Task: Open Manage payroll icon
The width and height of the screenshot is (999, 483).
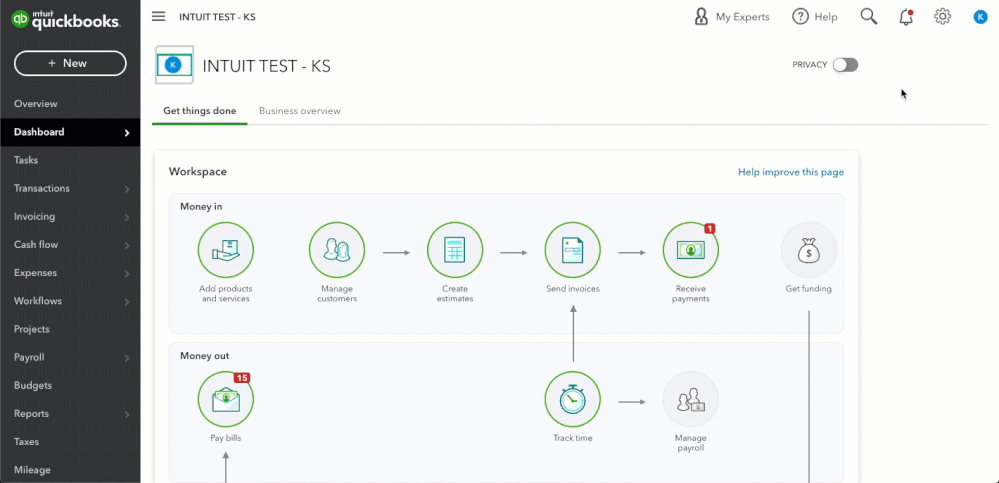Action: tap(691, 400)
